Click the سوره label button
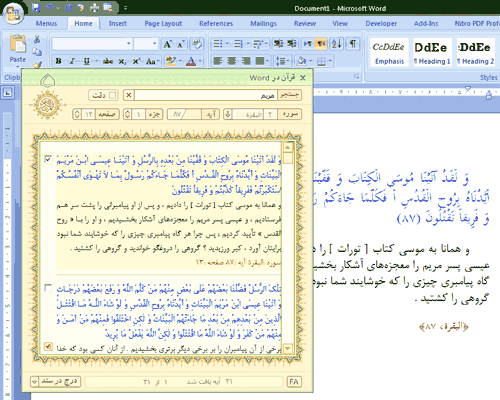 [290, 114]
